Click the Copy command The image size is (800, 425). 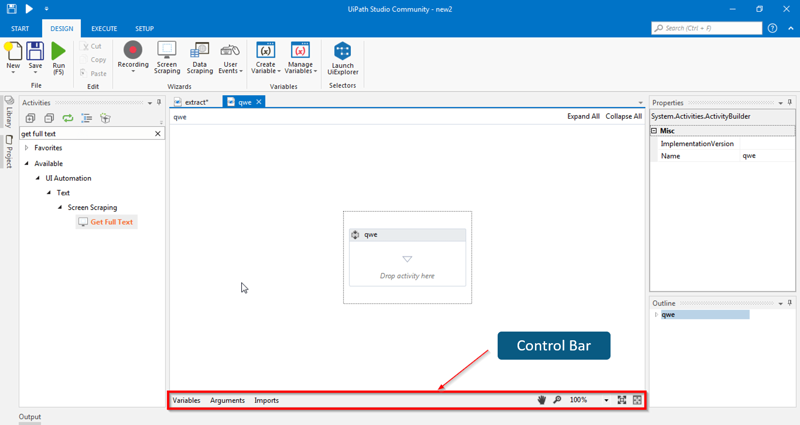tap(93, 60)
